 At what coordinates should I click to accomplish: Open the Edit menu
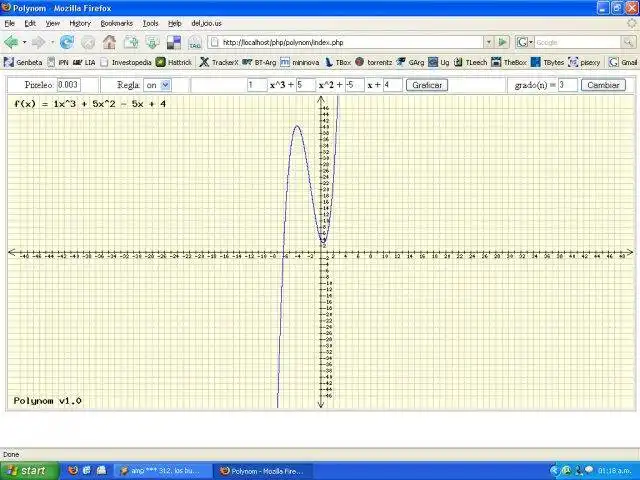coord(30,24)
